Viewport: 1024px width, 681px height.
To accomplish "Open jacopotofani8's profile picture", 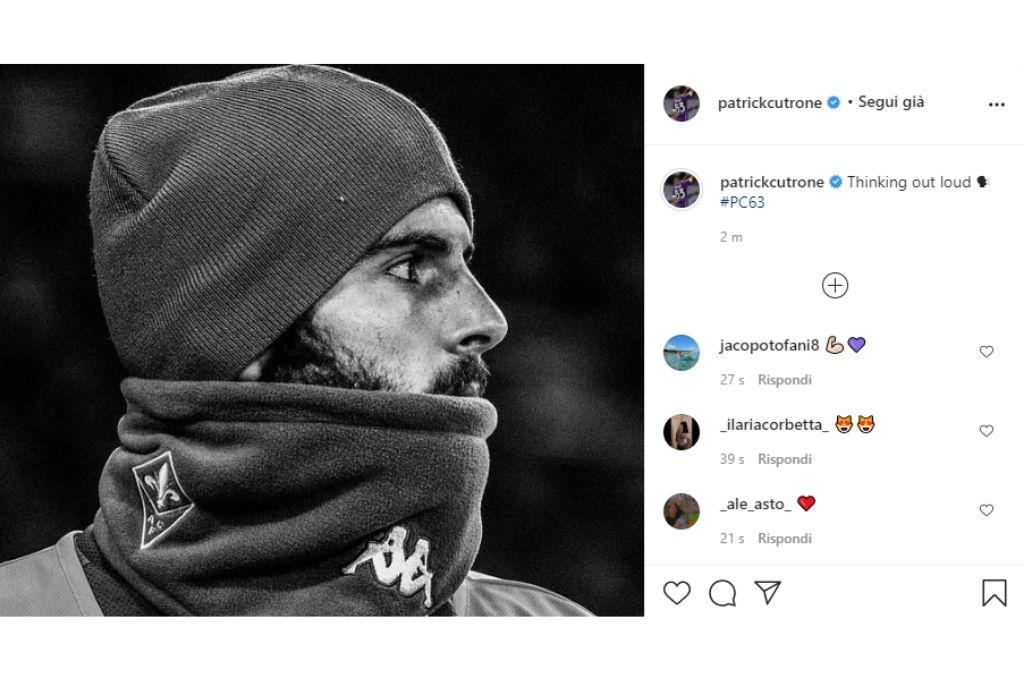I will pos(681,353).
